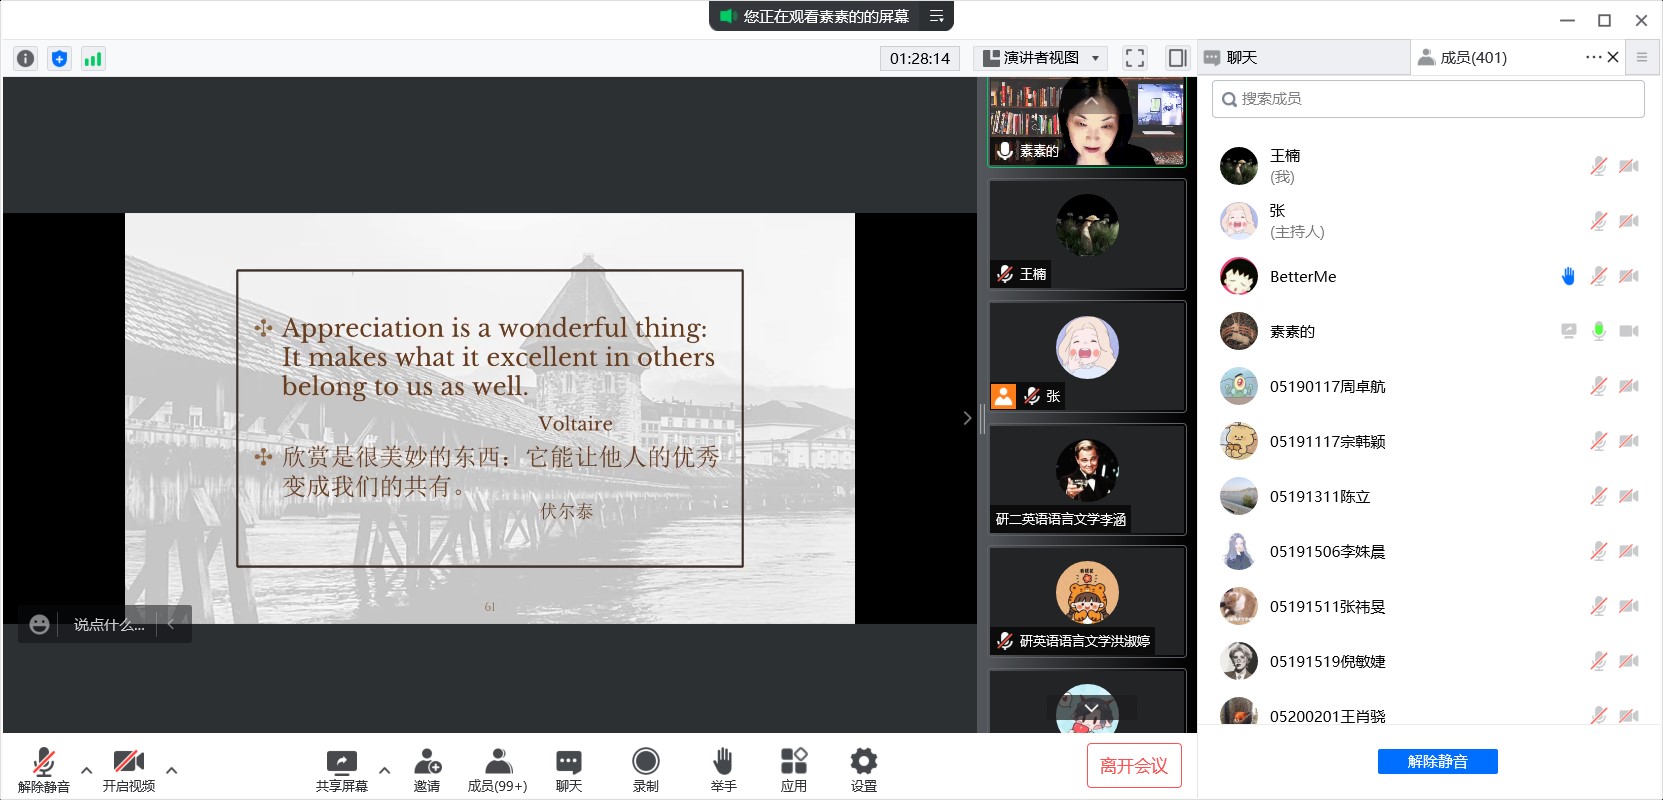Click the red 离开会议 button
Viewport: 1663px width, 800px height.
[1134, 766]
